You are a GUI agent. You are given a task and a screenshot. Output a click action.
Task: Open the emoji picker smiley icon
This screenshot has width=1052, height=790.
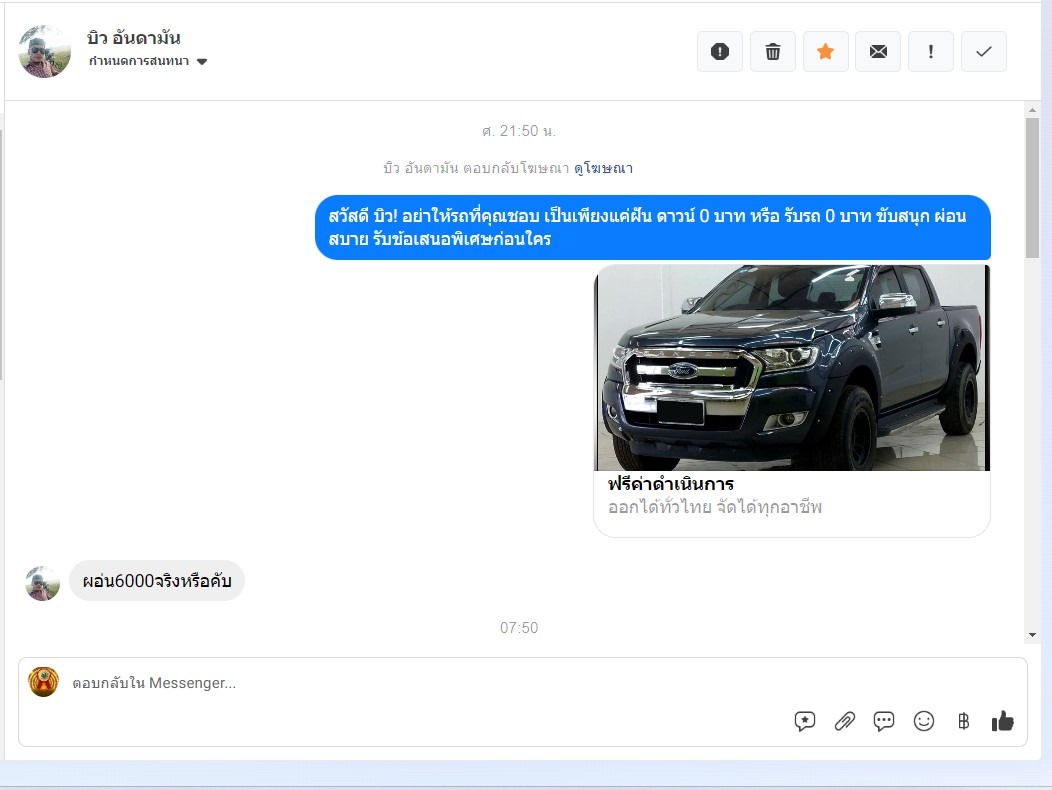pos(924,721)
